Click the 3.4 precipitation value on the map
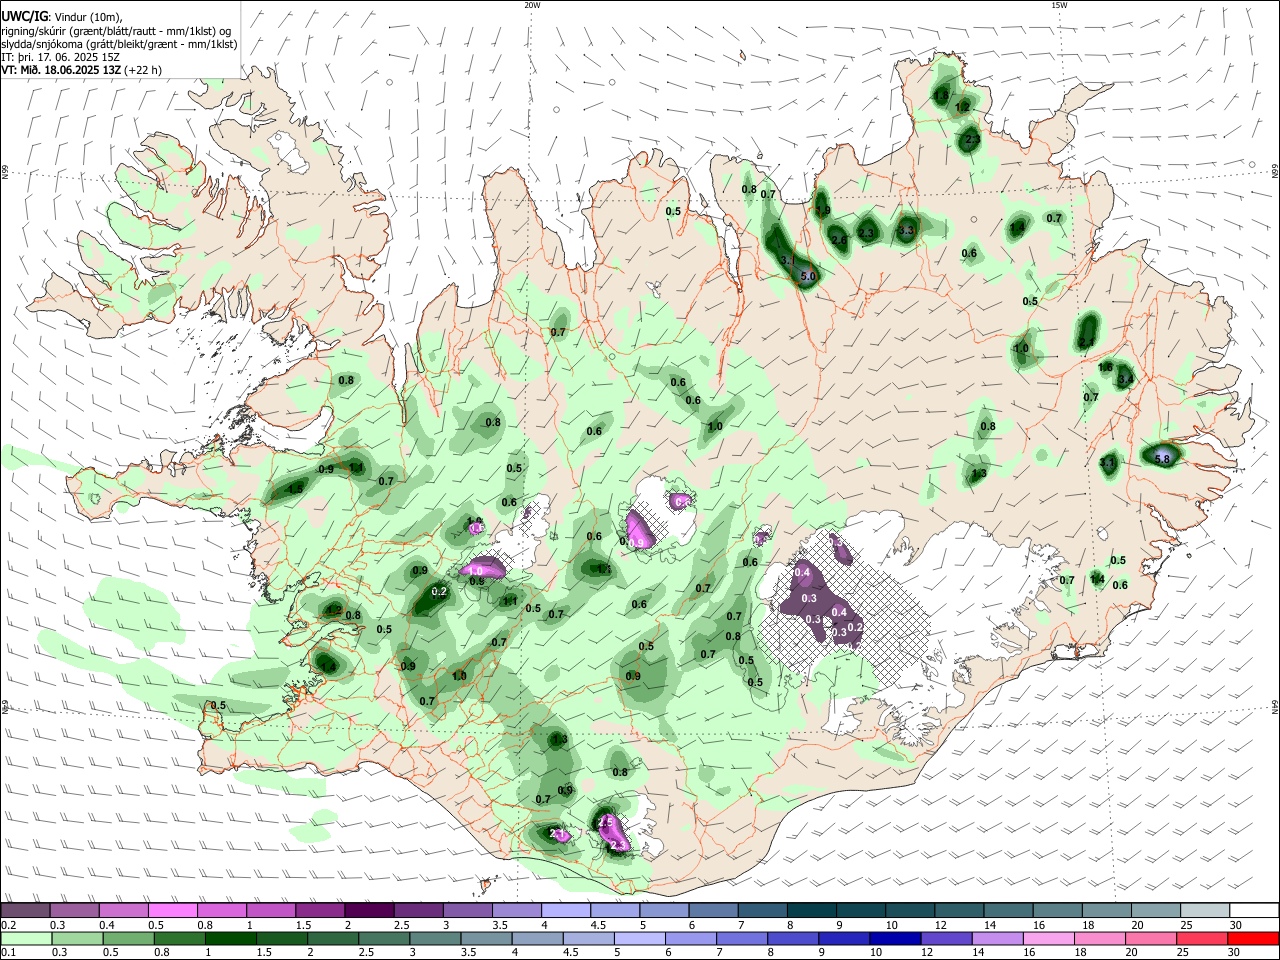The image size is (1280, 960). tap(1125, 379)
